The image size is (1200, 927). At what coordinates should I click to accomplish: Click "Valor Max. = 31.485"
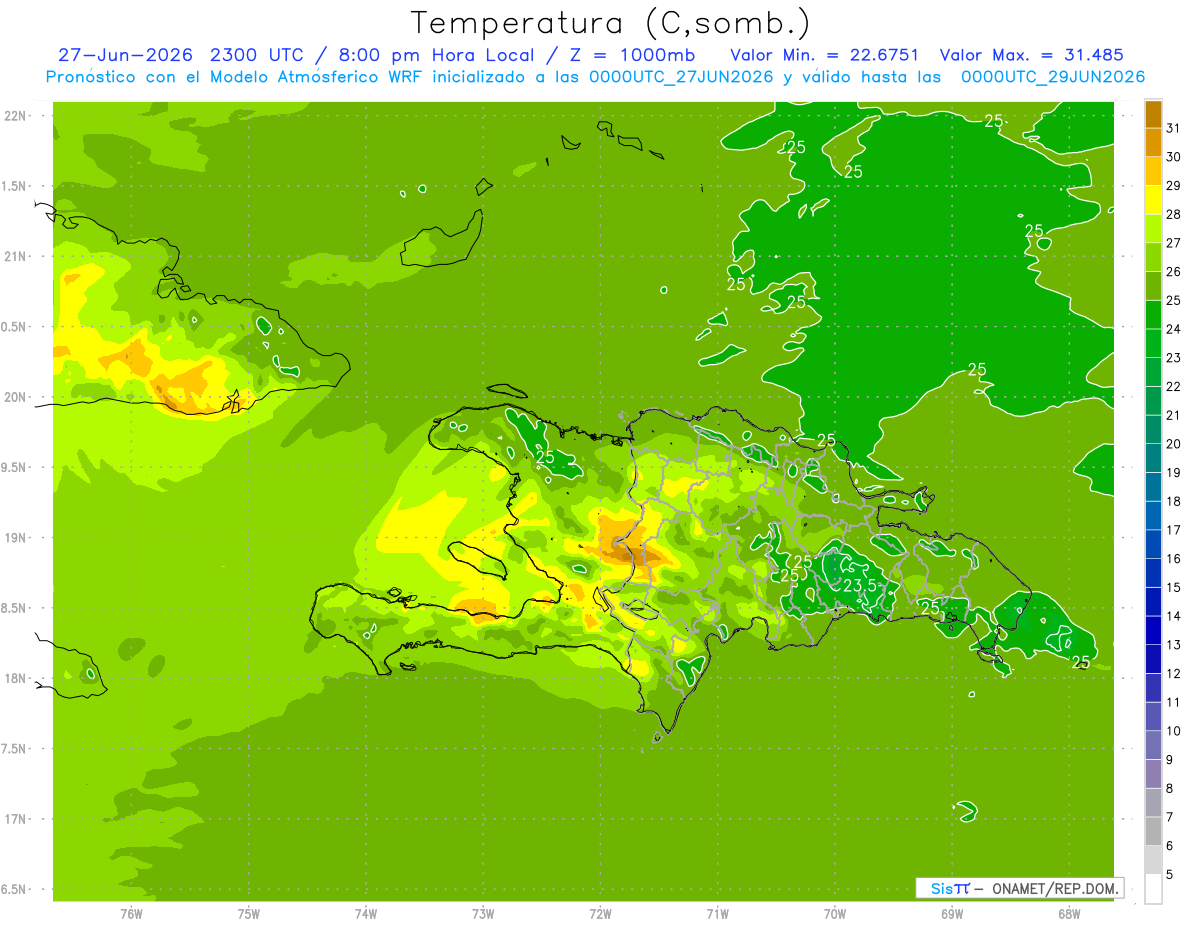point(1032,55)
